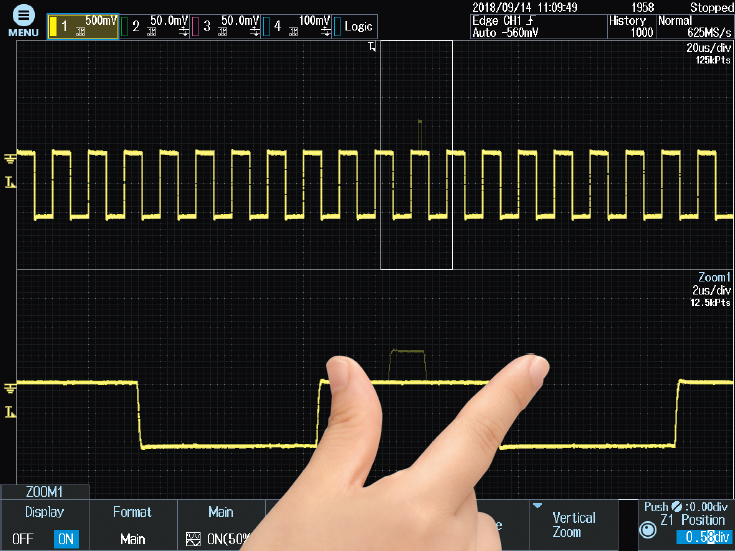The width and height of the screenshot is (735, 551).
Task: Click the trigger level marker on main waveform
Action: pyautogui.click(x=10, y=182)
